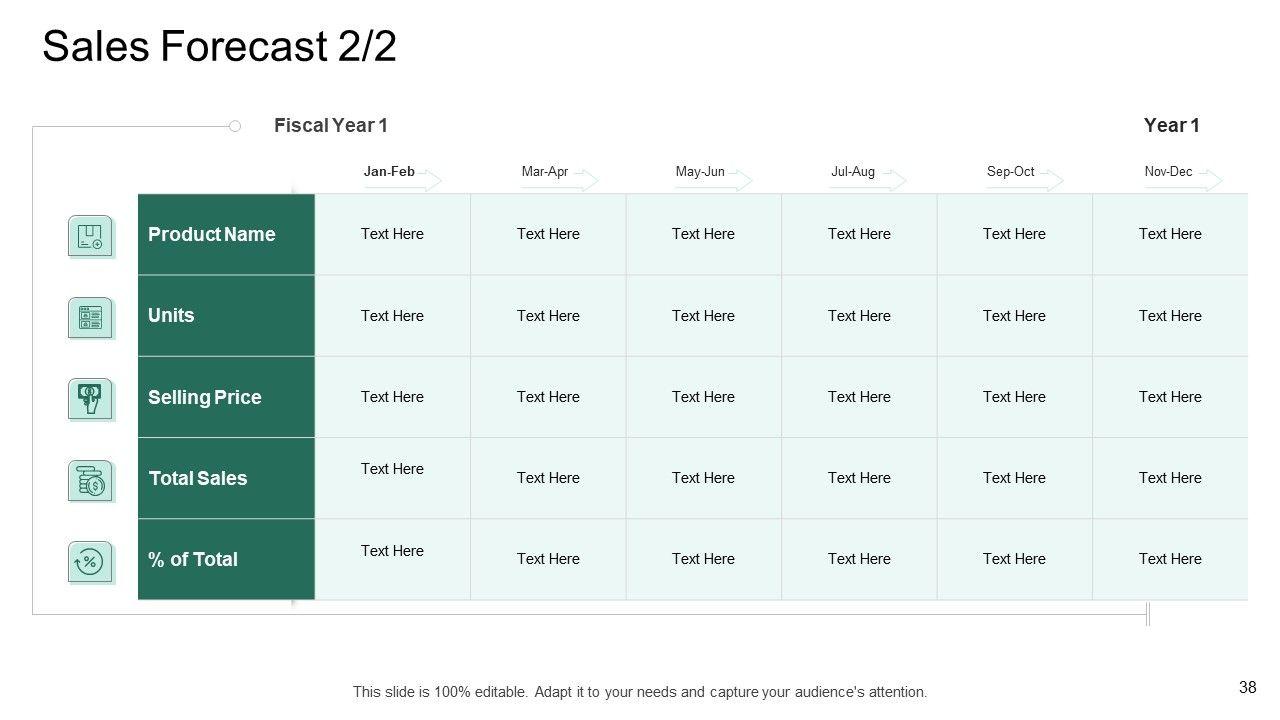Click the May-Jun column label
Viewport: 1280px width, 720px height.
coord(700,172)
